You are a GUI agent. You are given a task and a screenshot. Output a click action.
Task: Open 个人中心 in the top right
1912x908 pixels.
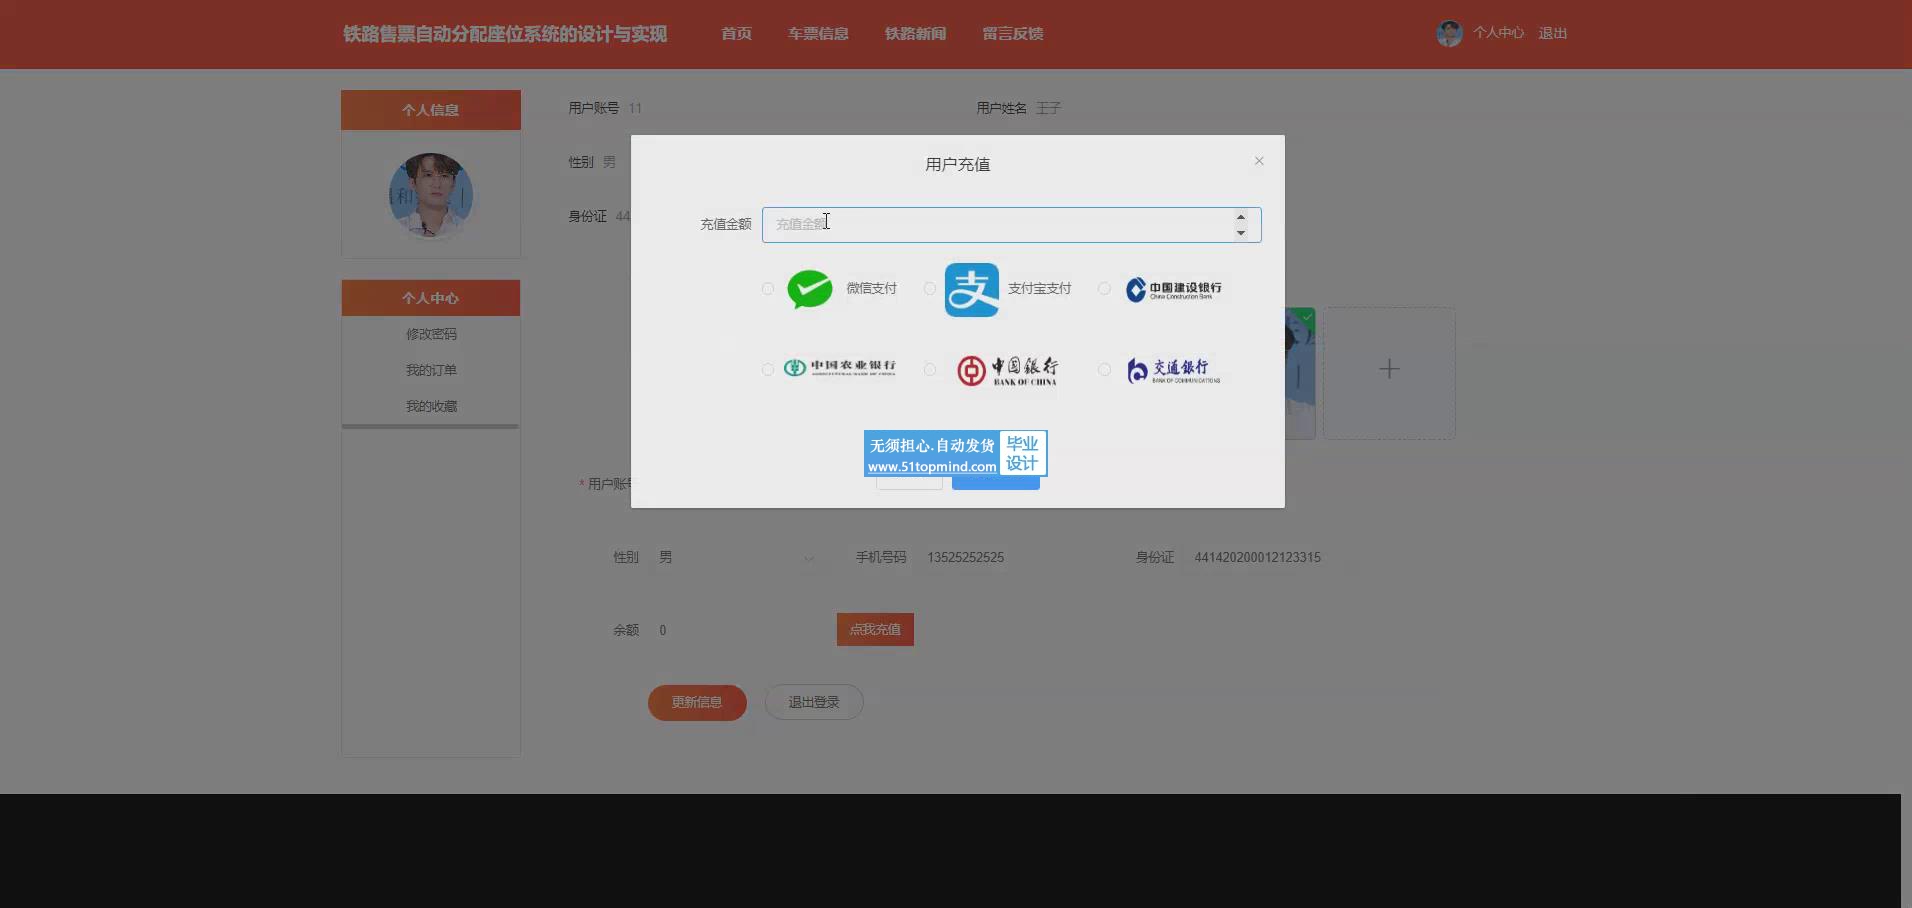1498,33
